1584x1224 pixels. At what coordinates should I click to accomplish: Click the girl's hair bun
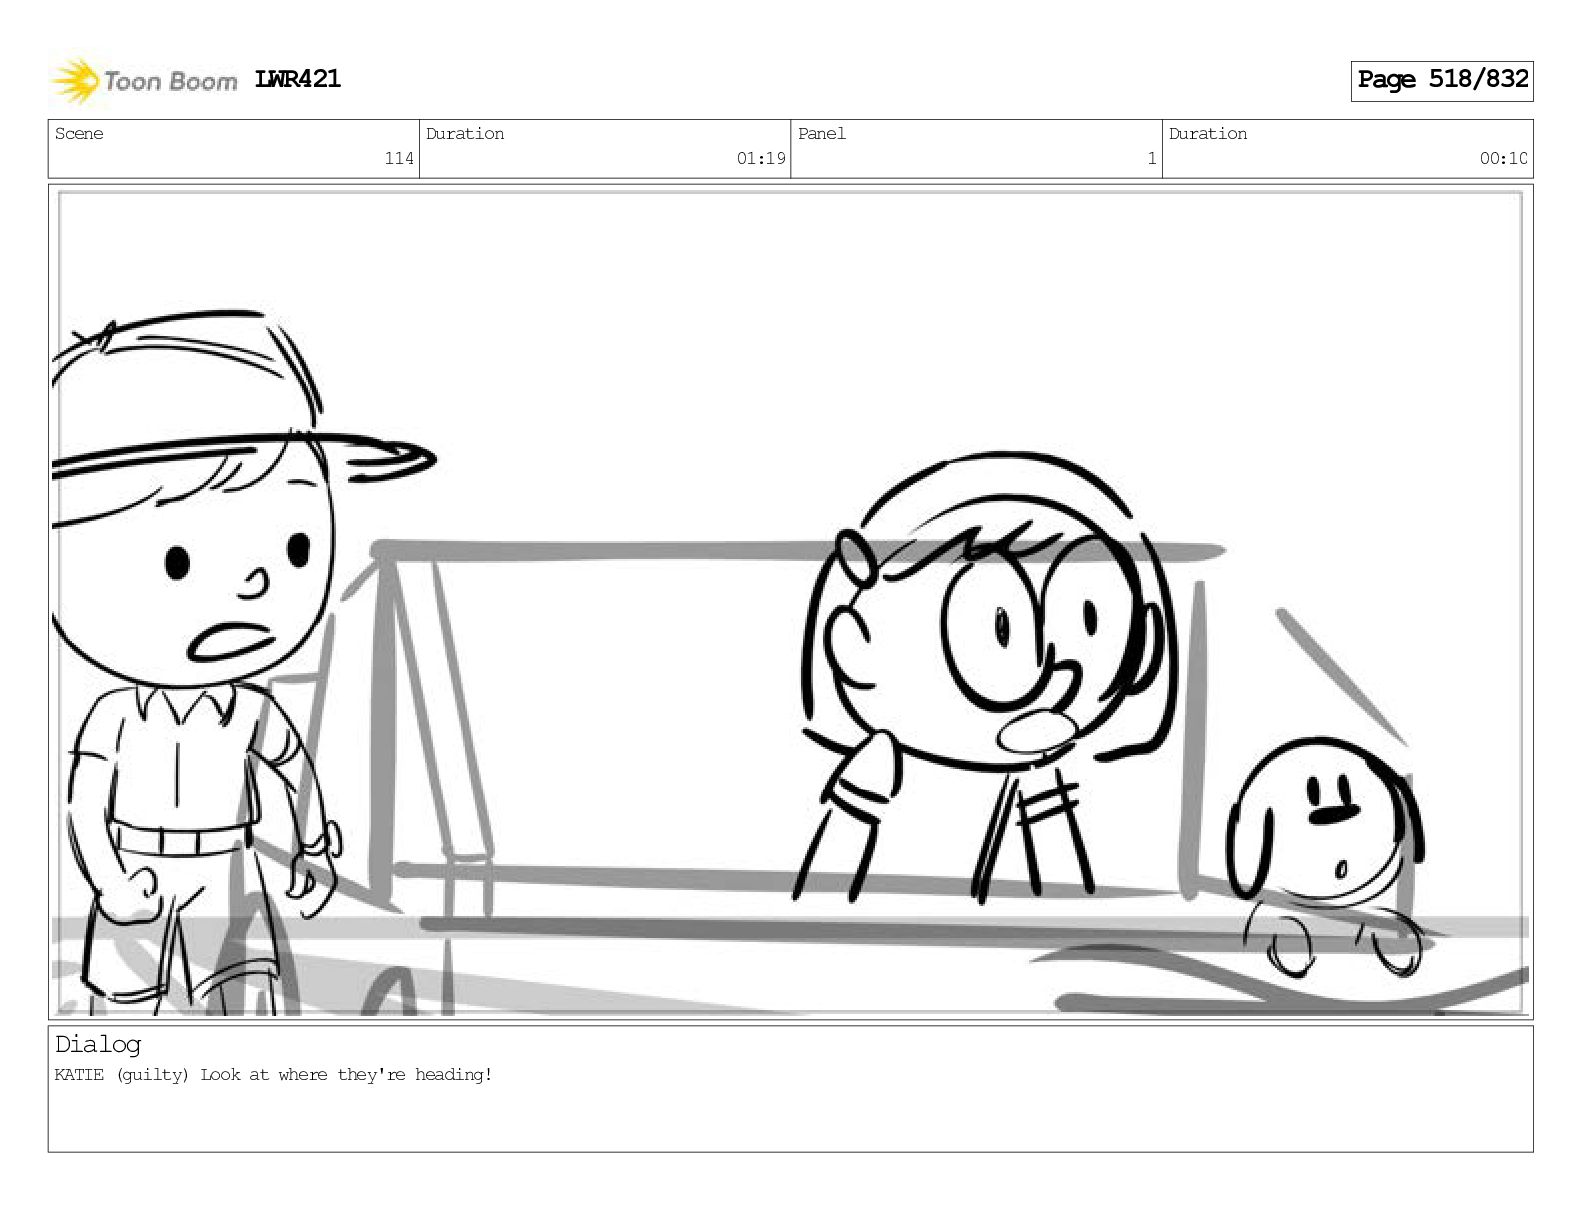853,556
